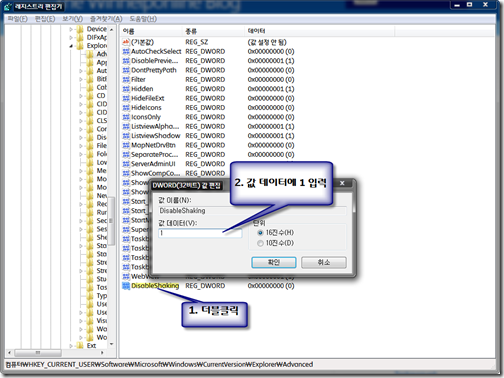Click the Hidden registry value icon
504x378 pixels.
click(126, 89)
